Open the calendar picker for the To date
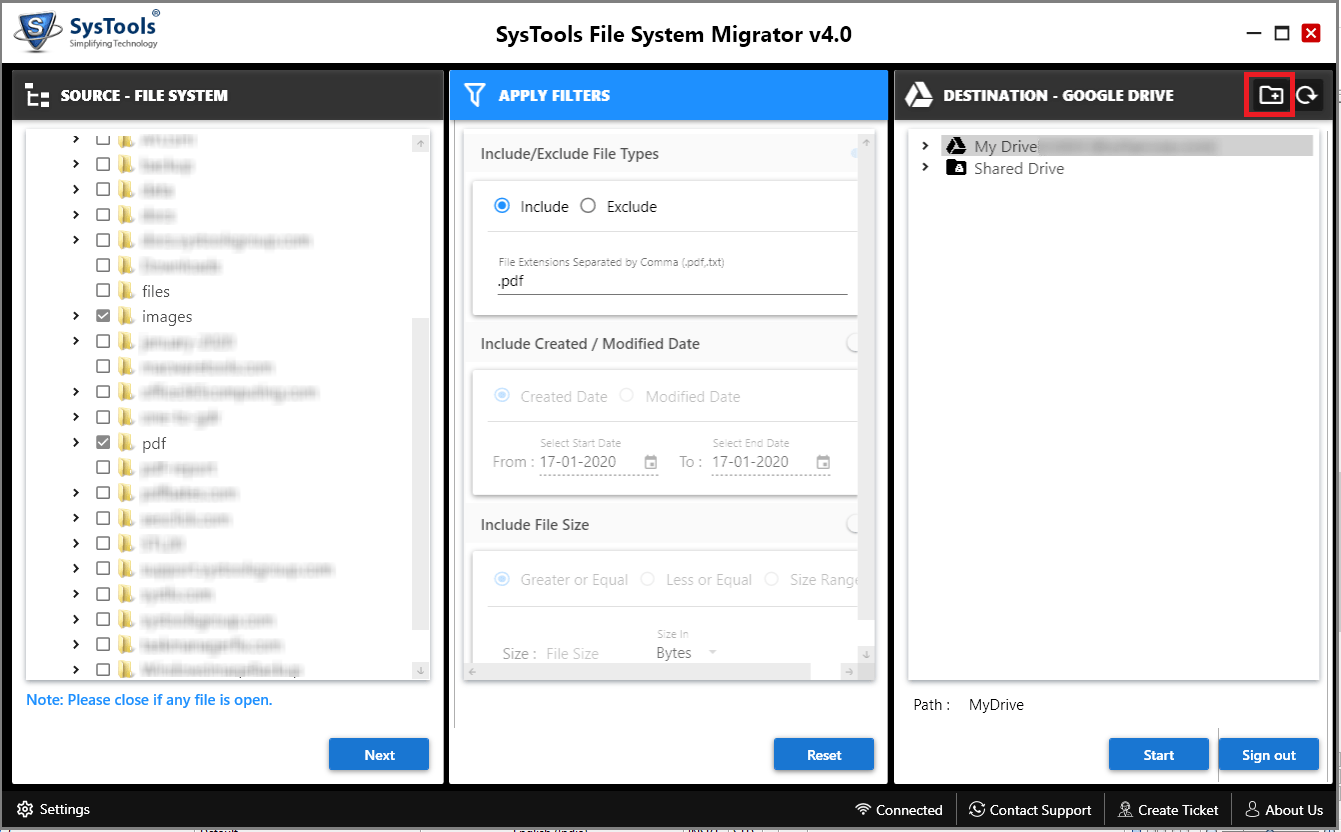1341x832 pixels. 823,462
